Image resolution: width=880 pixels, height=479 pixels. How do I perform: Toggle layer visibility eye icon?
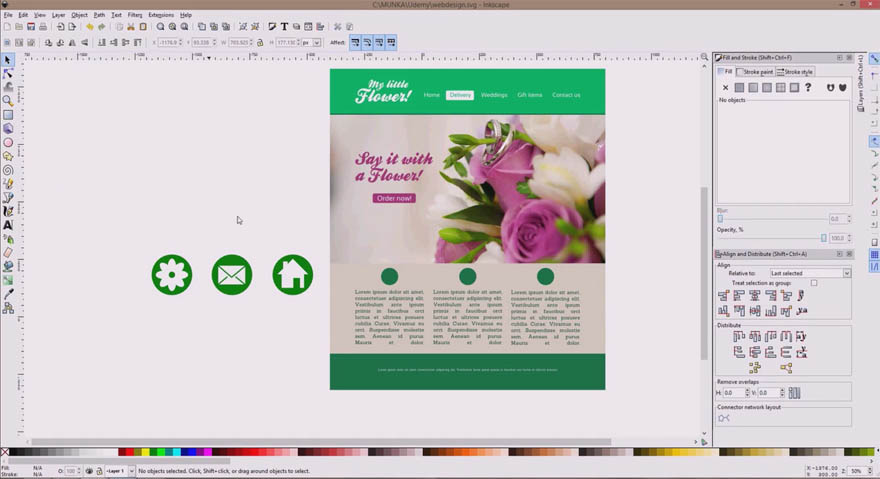click(x=89, y=471)
